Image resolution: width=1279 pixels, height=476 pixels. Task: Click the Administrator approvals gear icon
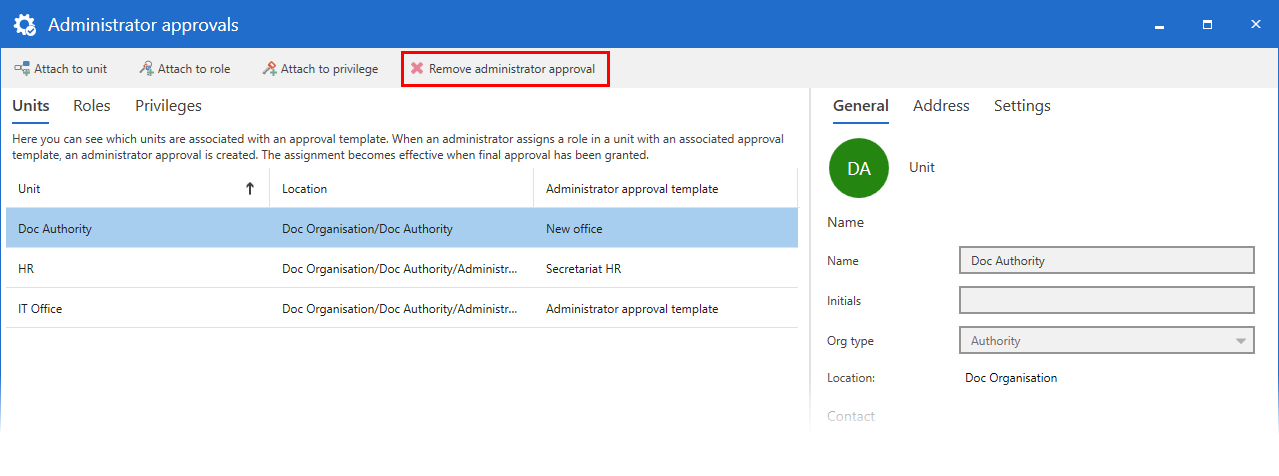click(24, 24)
